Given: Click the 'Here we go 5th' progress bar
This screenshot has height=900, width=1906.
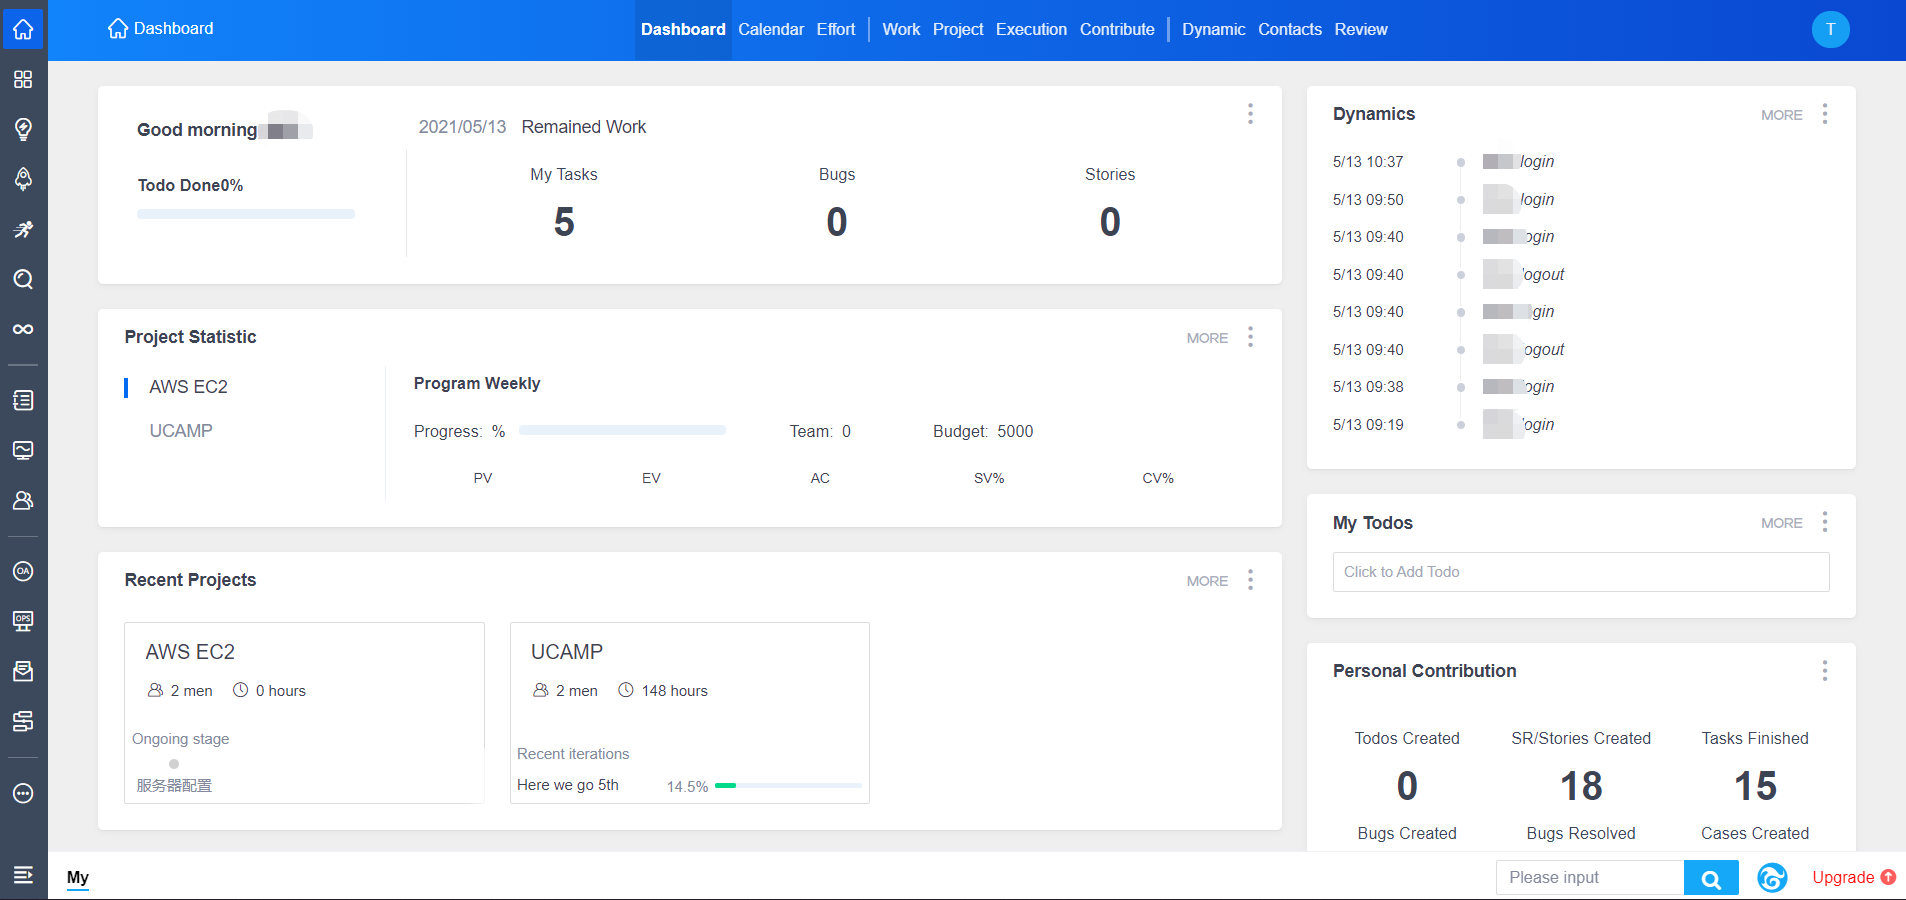Looking at the screenshot, I should click(x=788, y=786).
